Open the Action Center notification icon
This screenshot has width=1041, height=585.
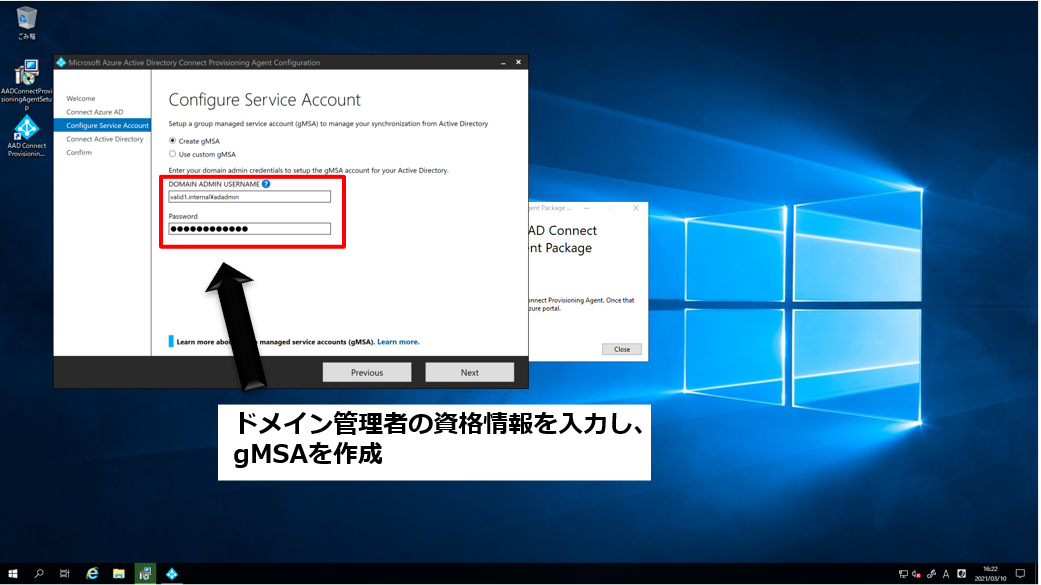pos(1020,574)
